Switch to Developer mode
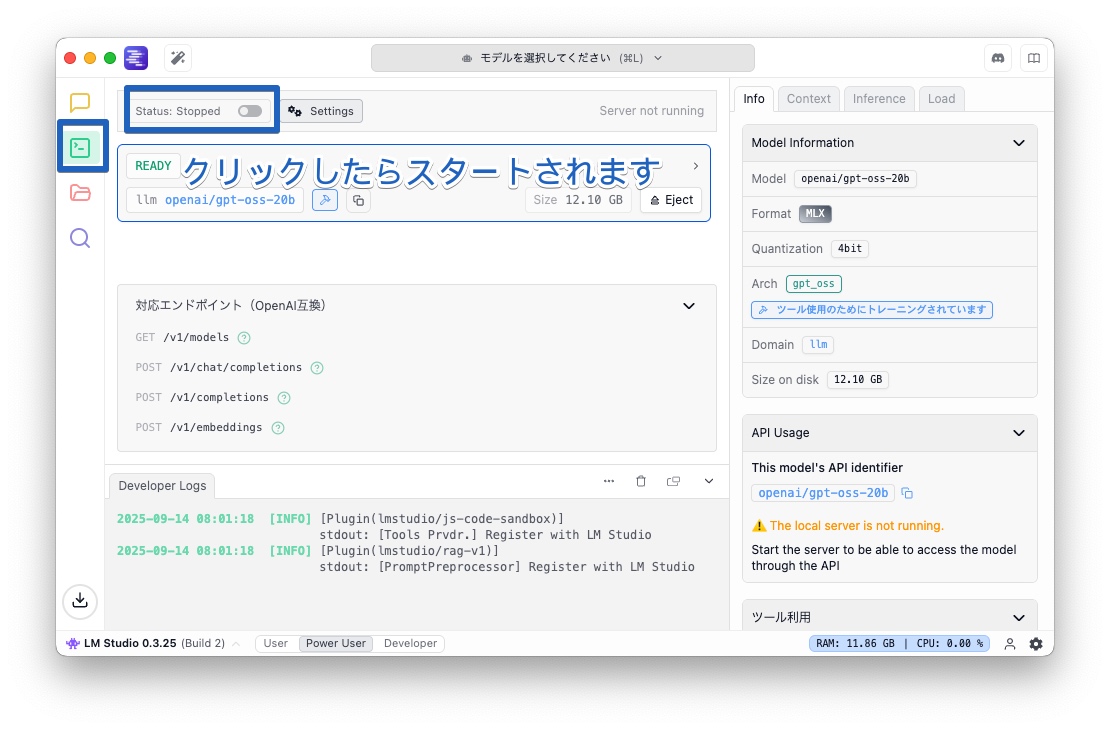 click(410, 643)
